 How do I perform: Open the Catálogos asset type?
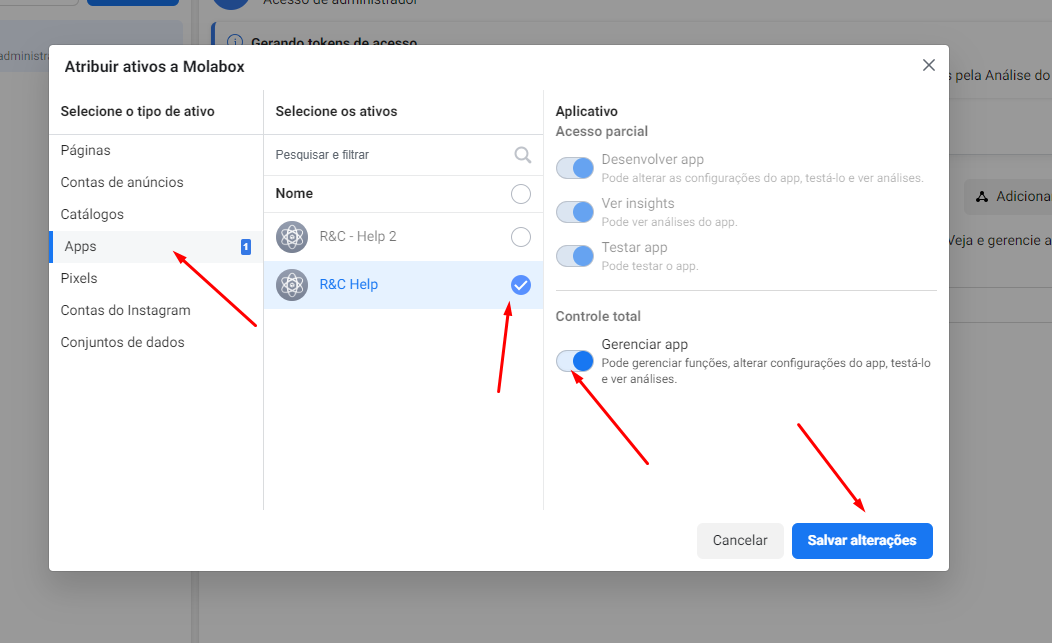point(92,214)
